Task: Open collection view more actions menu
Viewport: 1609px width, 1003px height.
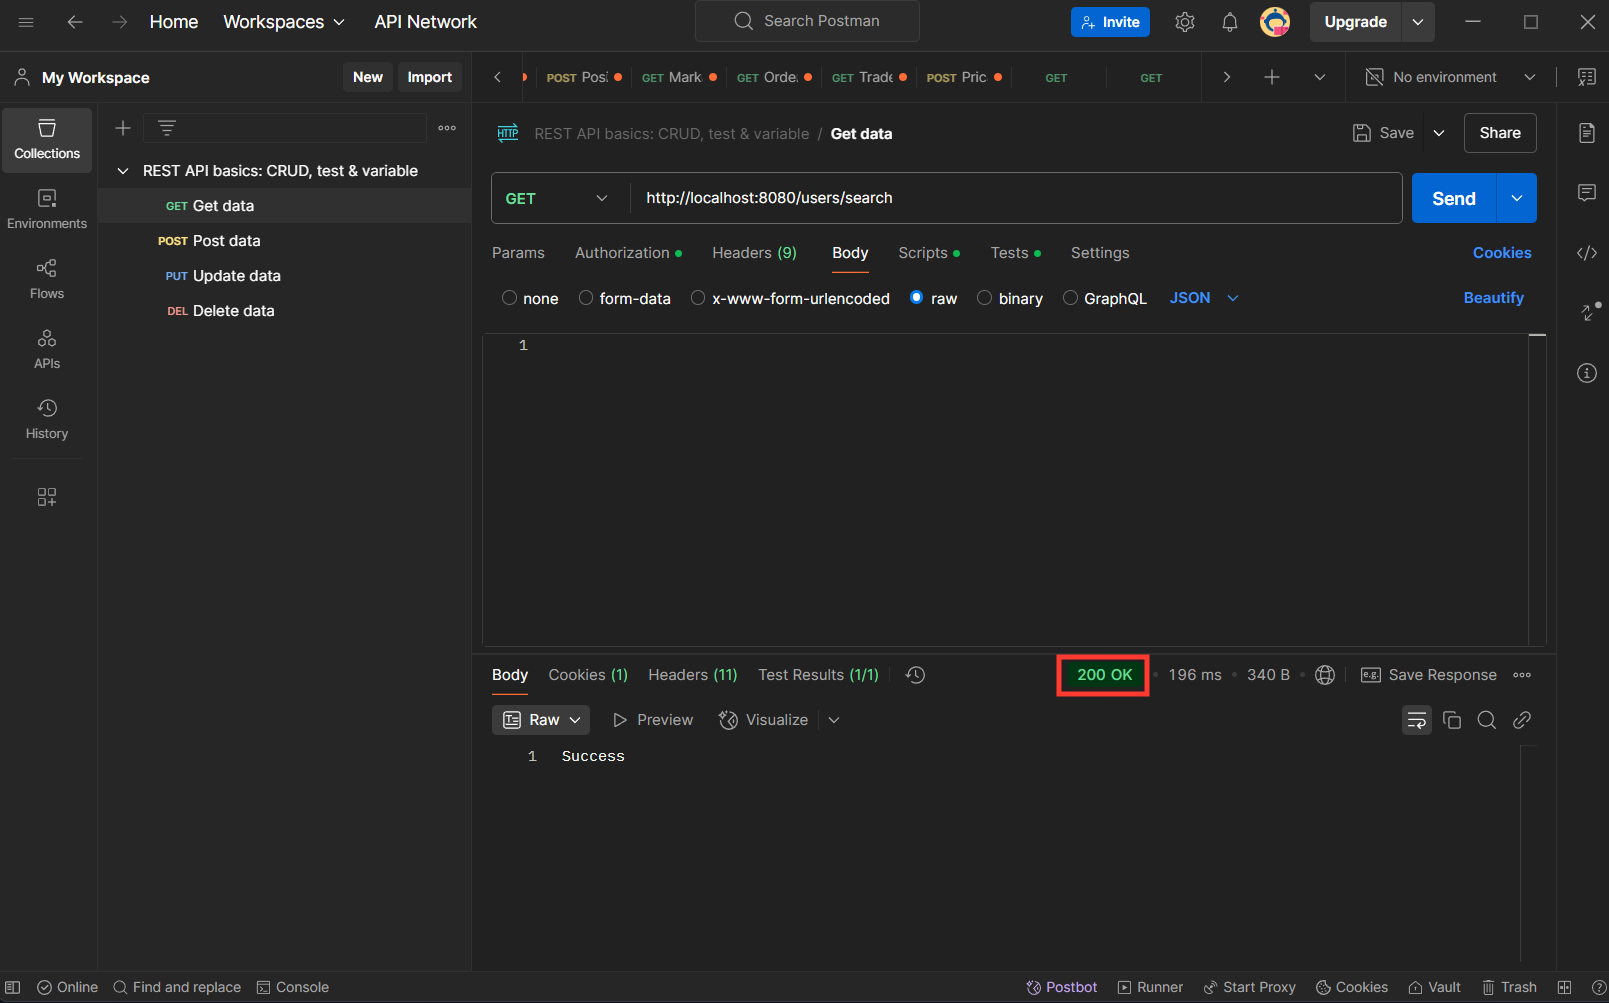Action: (x=447, y=128)
